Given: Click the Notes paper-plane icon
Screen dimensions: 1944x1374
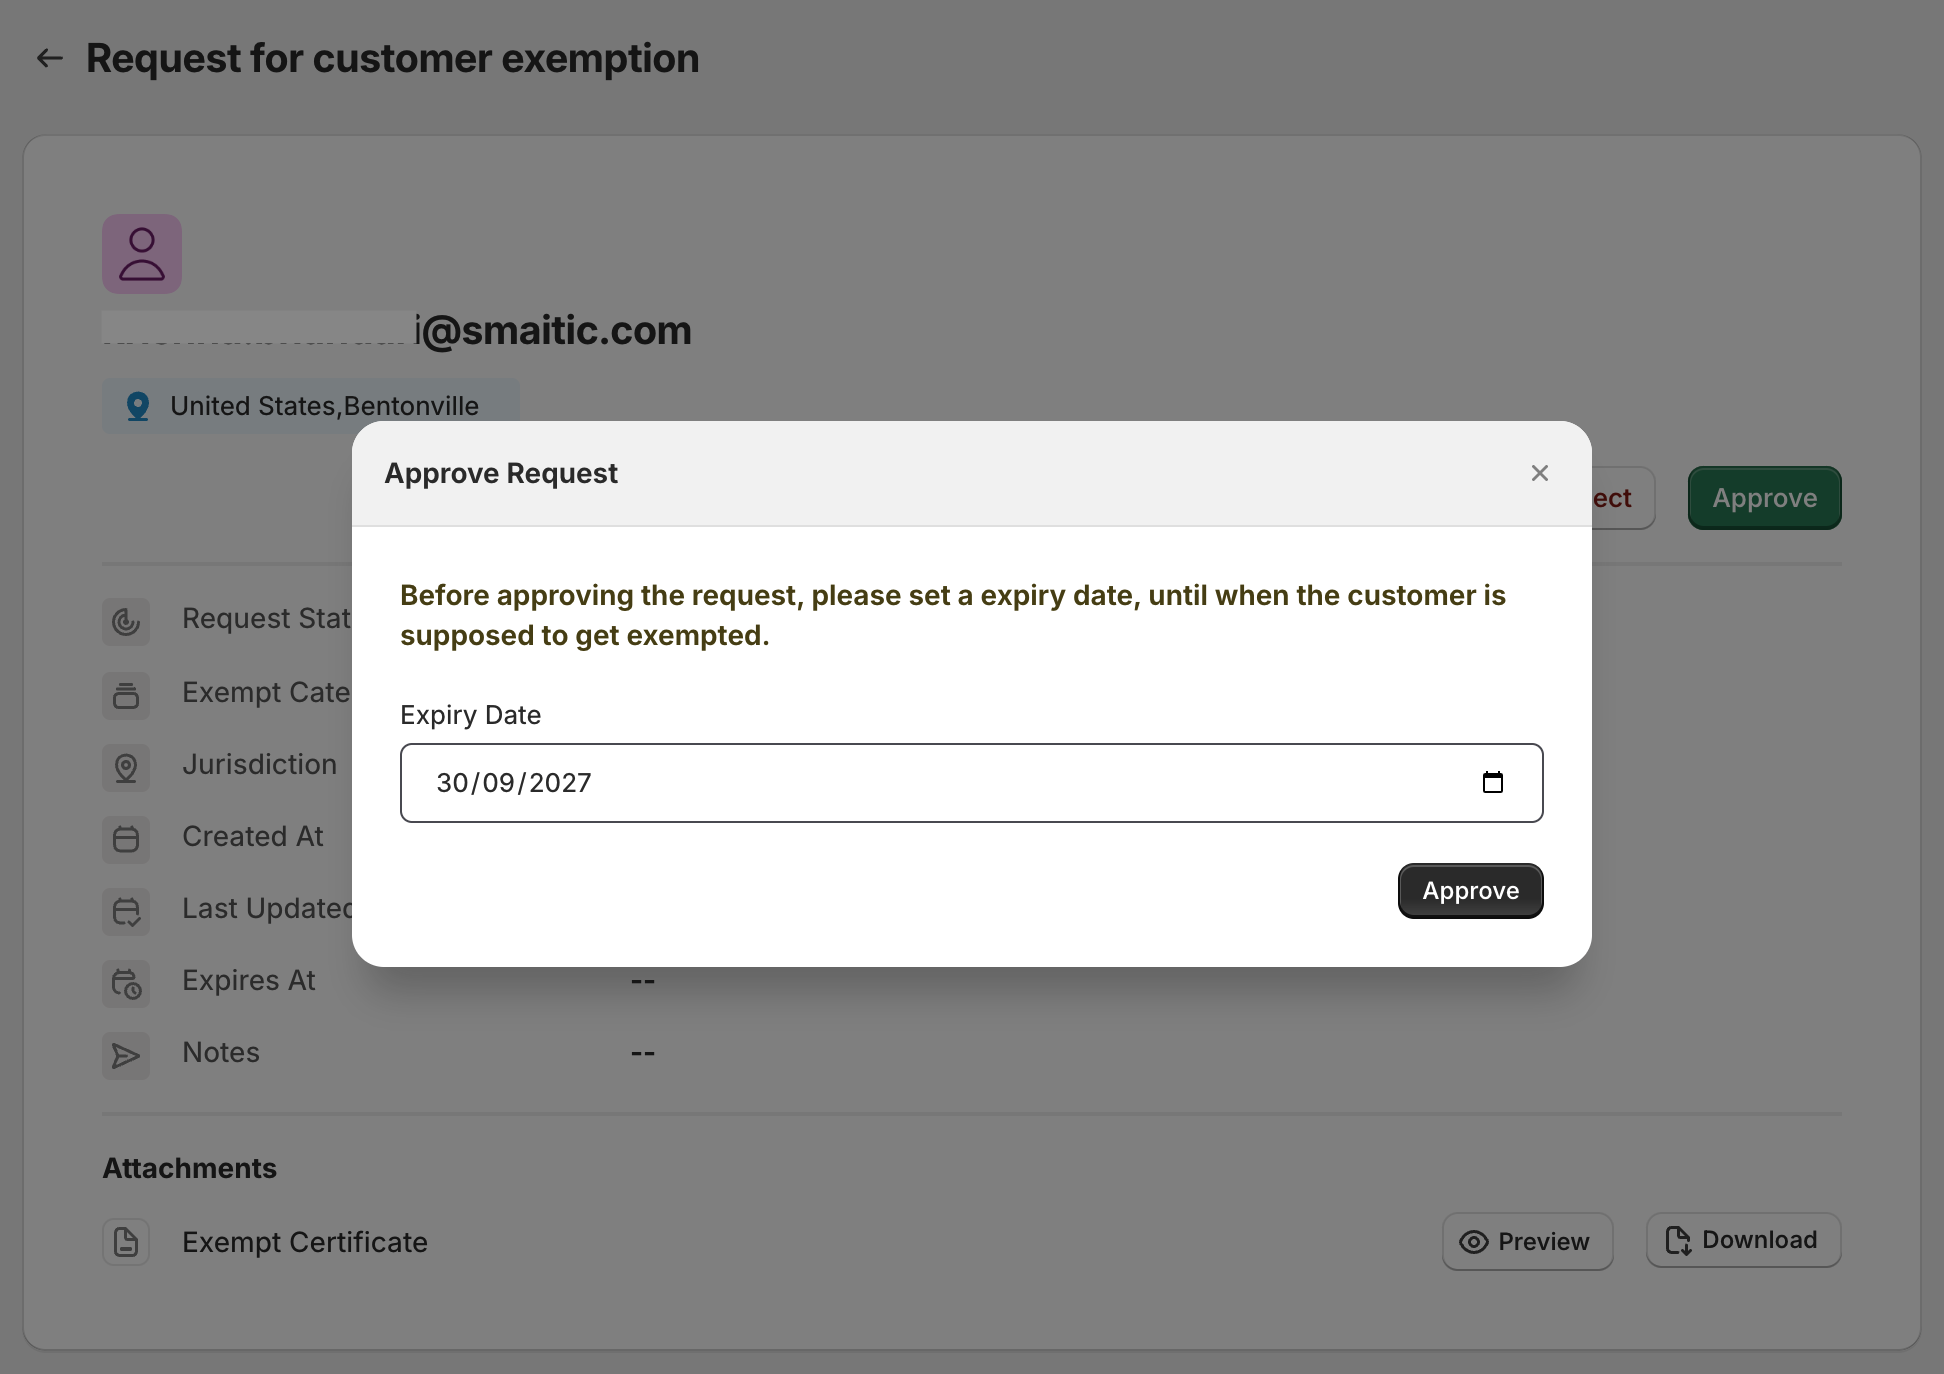Looking at the screenshot, I should [x=126, y=1056].
